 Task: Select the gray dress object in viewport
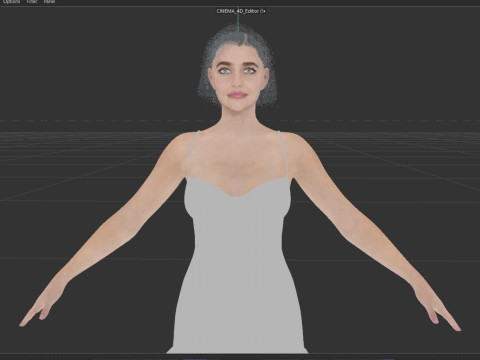tap(237, 260)
